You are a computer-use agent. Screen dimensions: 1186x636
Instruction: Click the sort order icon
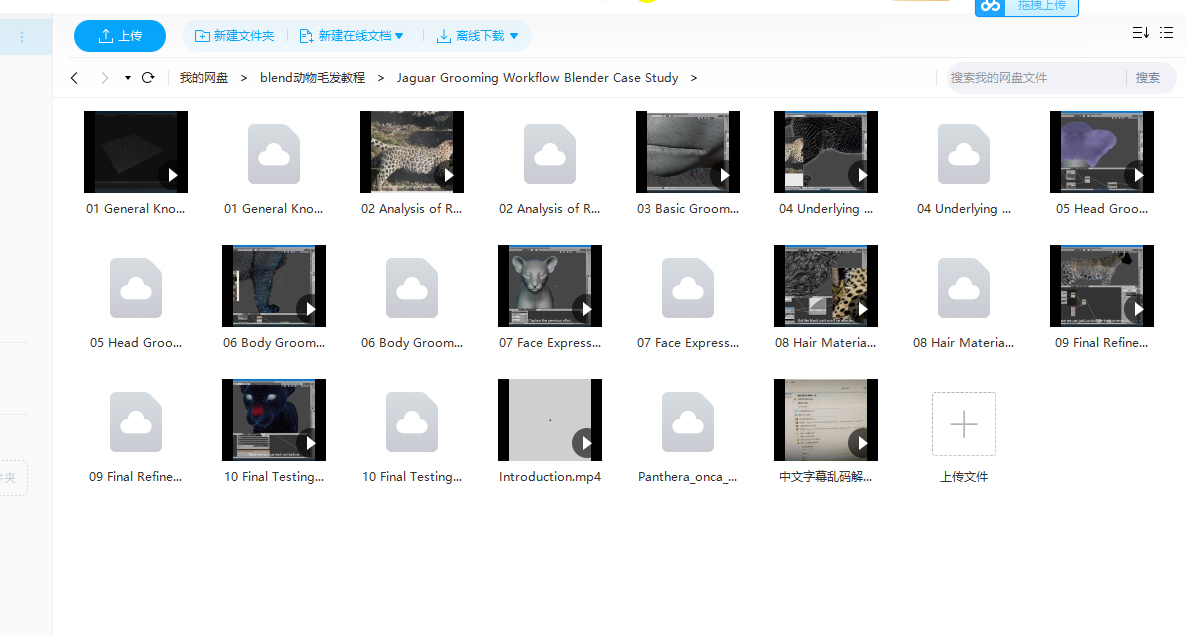pos(1140,33)
